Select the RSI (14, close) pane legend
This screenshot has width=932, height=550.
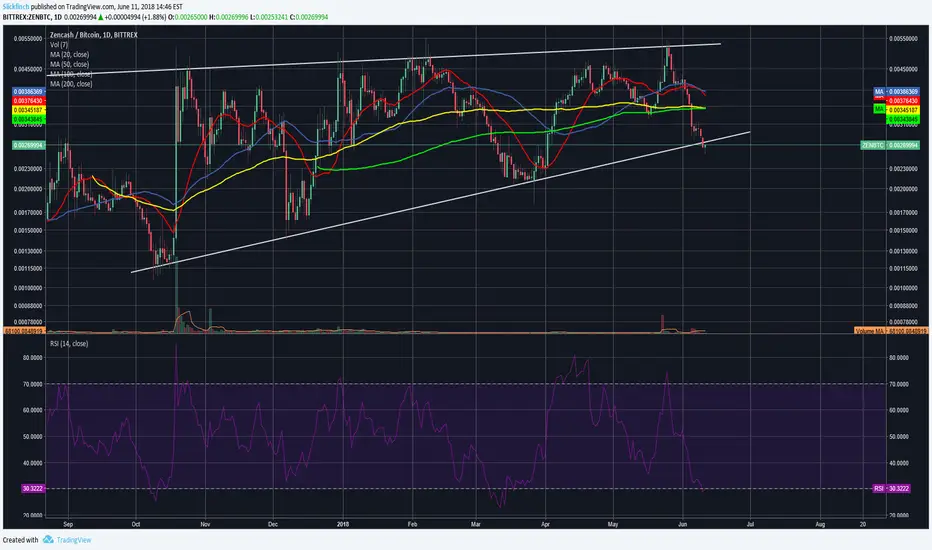pyautogui.click(x=69, y=344)
